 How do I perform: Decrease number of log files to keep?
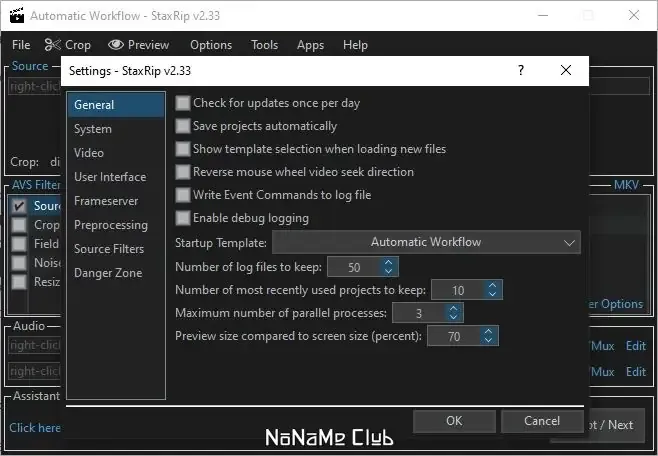[x=389, y=271]
